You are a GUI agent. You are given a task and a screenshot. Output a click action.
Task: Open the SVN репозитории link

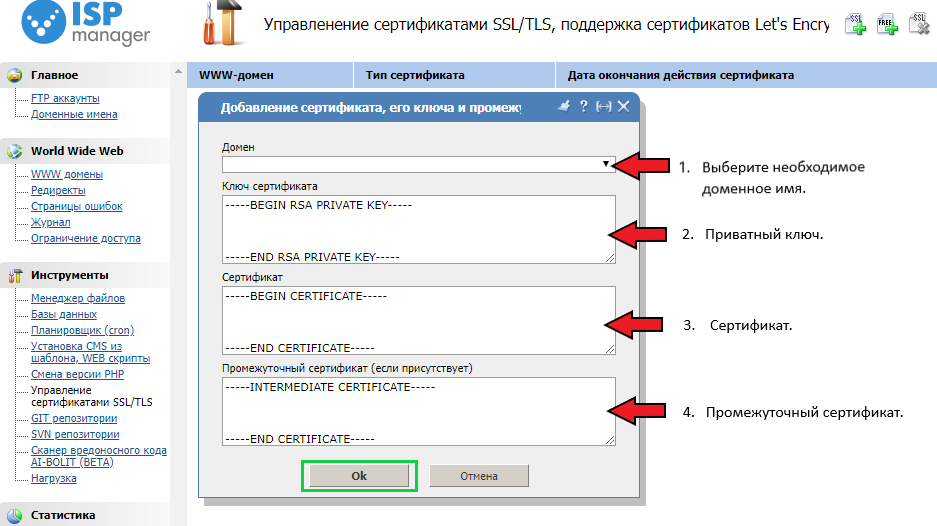point(75,435)
